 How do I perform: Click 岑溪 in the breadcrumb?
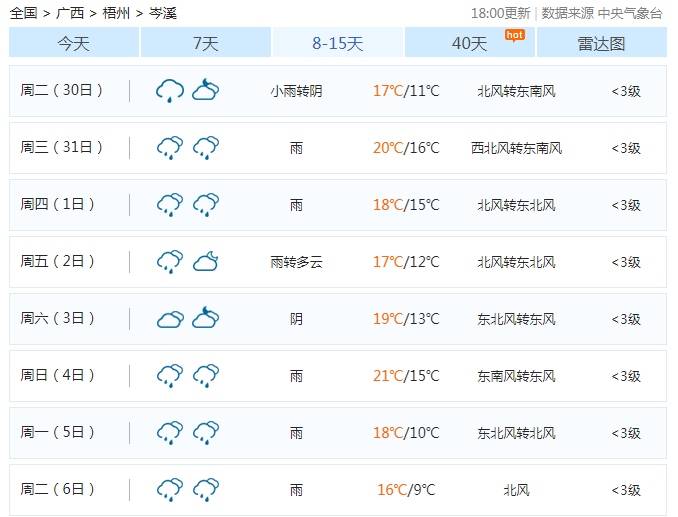(163, 13)
